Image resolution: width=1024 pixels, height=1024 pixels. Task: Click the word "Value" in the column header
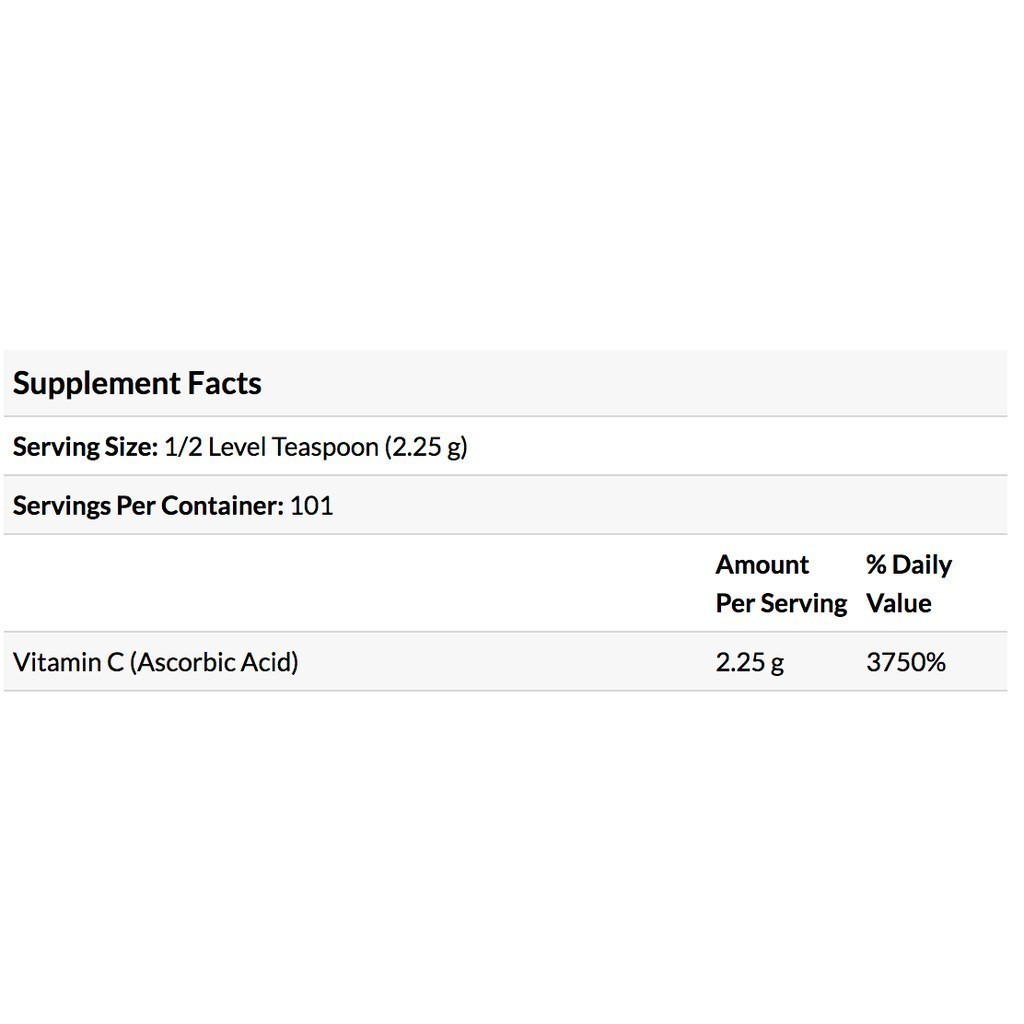coord(898,603)
